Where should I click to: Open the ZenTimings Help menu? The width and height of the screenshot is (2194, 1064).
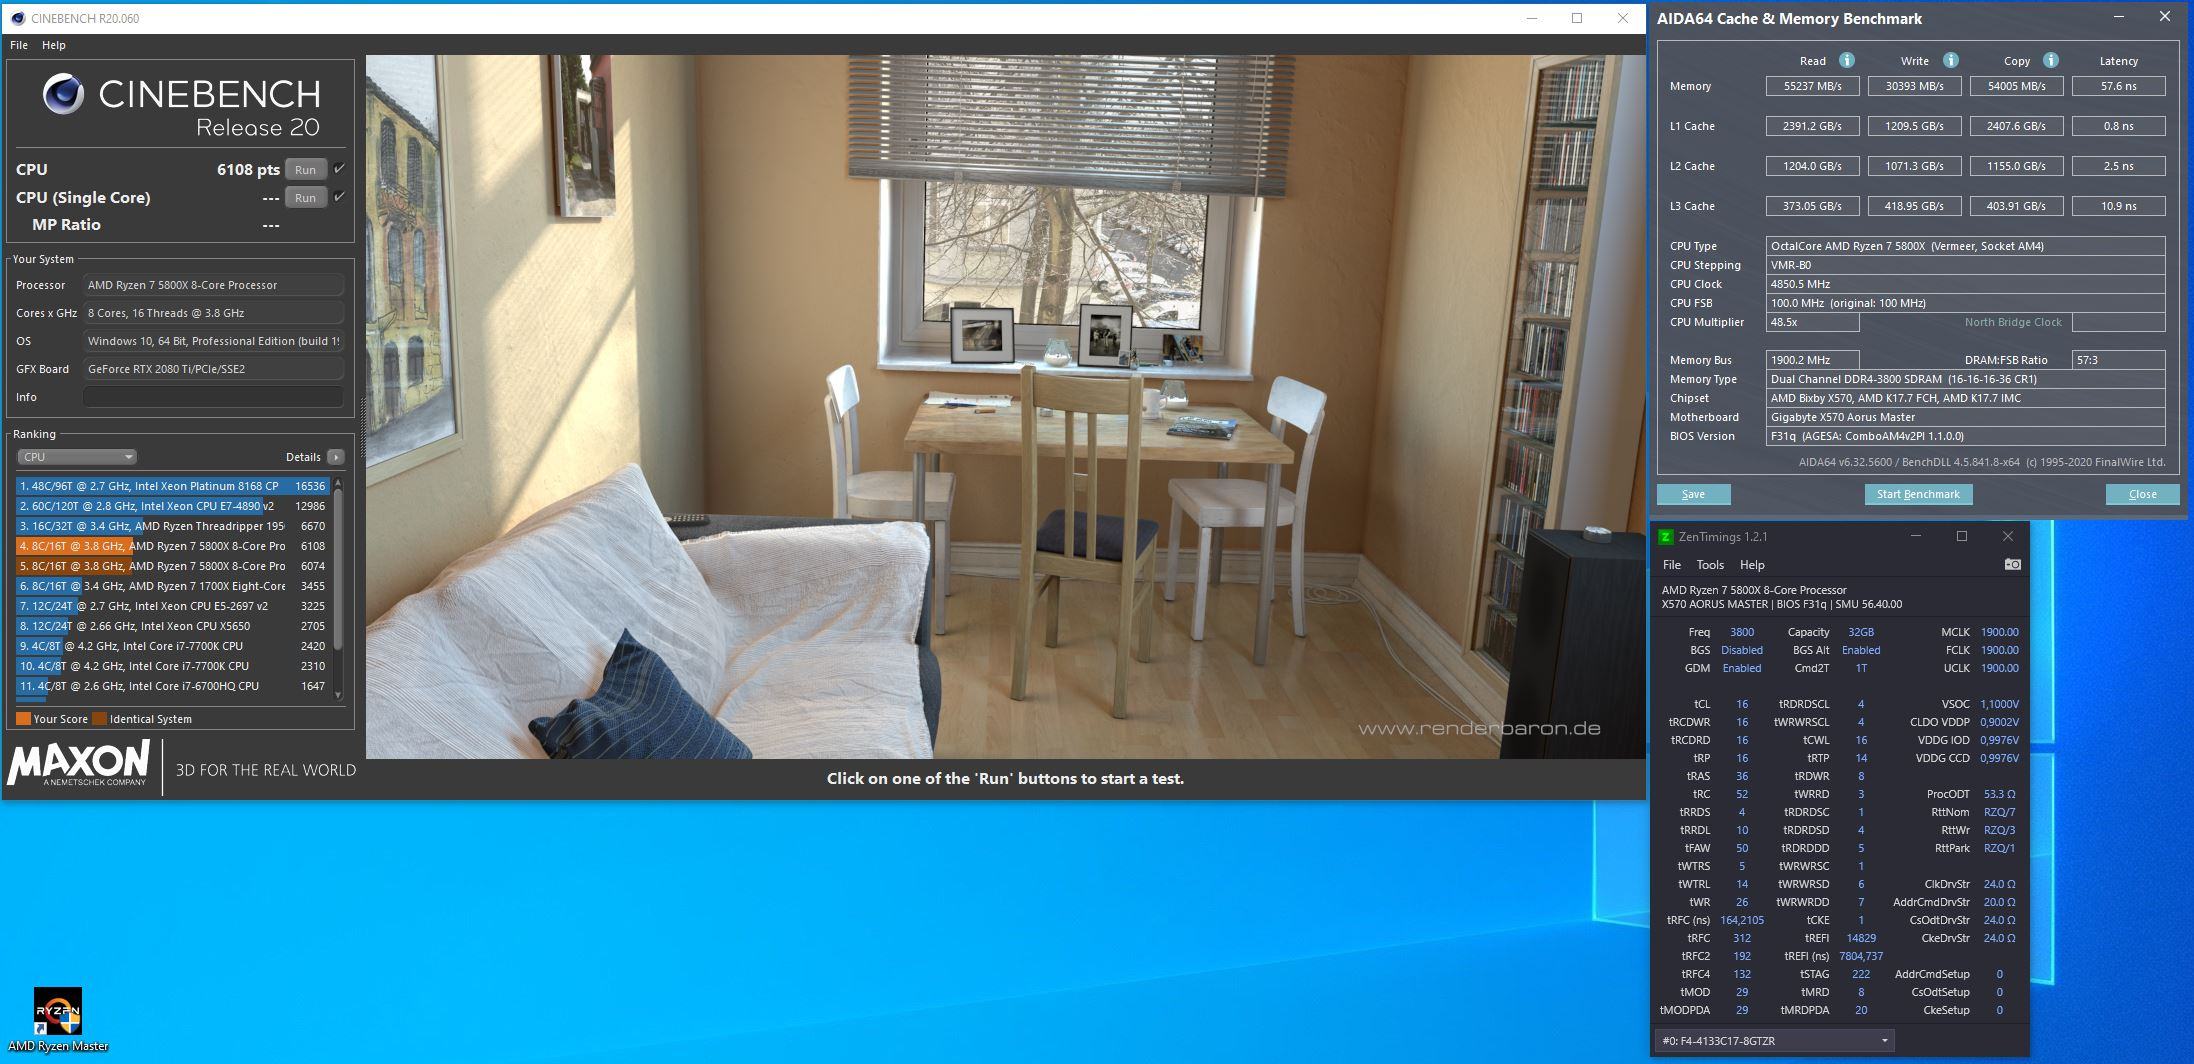(x=1752, y=565)
